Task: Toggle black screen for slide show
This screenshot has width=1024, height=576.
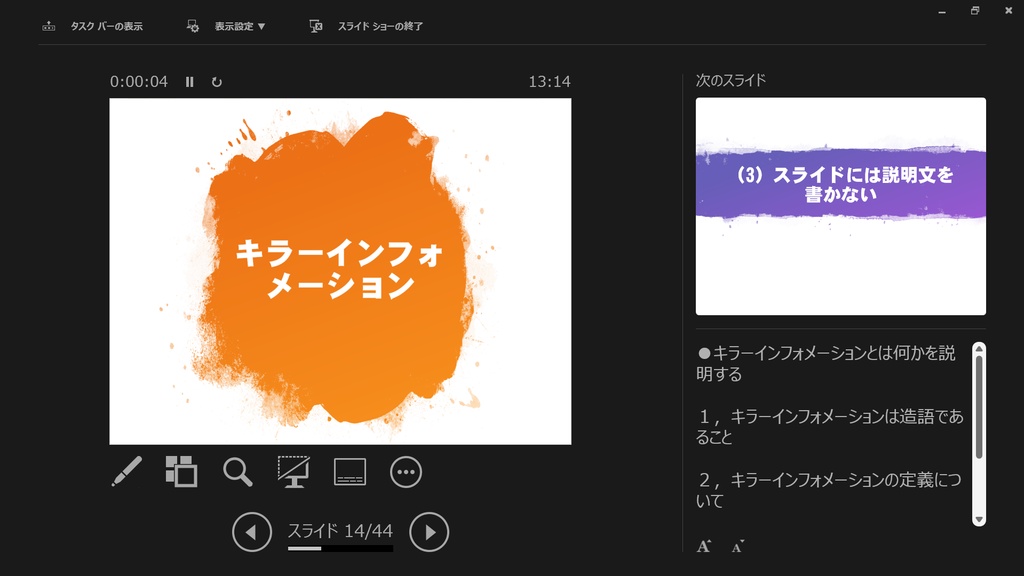Action: [293, 472]
